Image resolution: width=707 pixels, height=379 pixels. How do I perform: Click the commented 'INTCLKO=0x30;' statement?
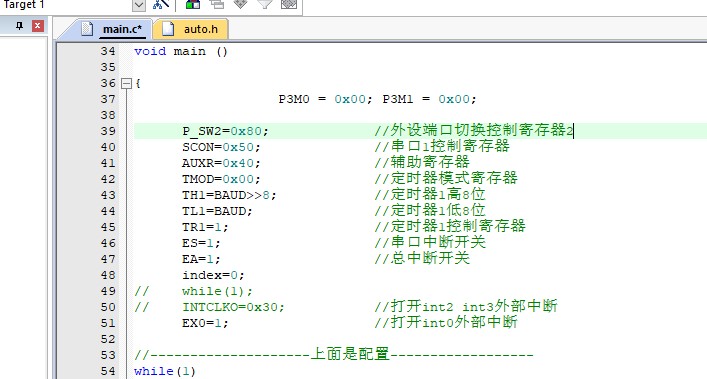[x=234, y=307]
